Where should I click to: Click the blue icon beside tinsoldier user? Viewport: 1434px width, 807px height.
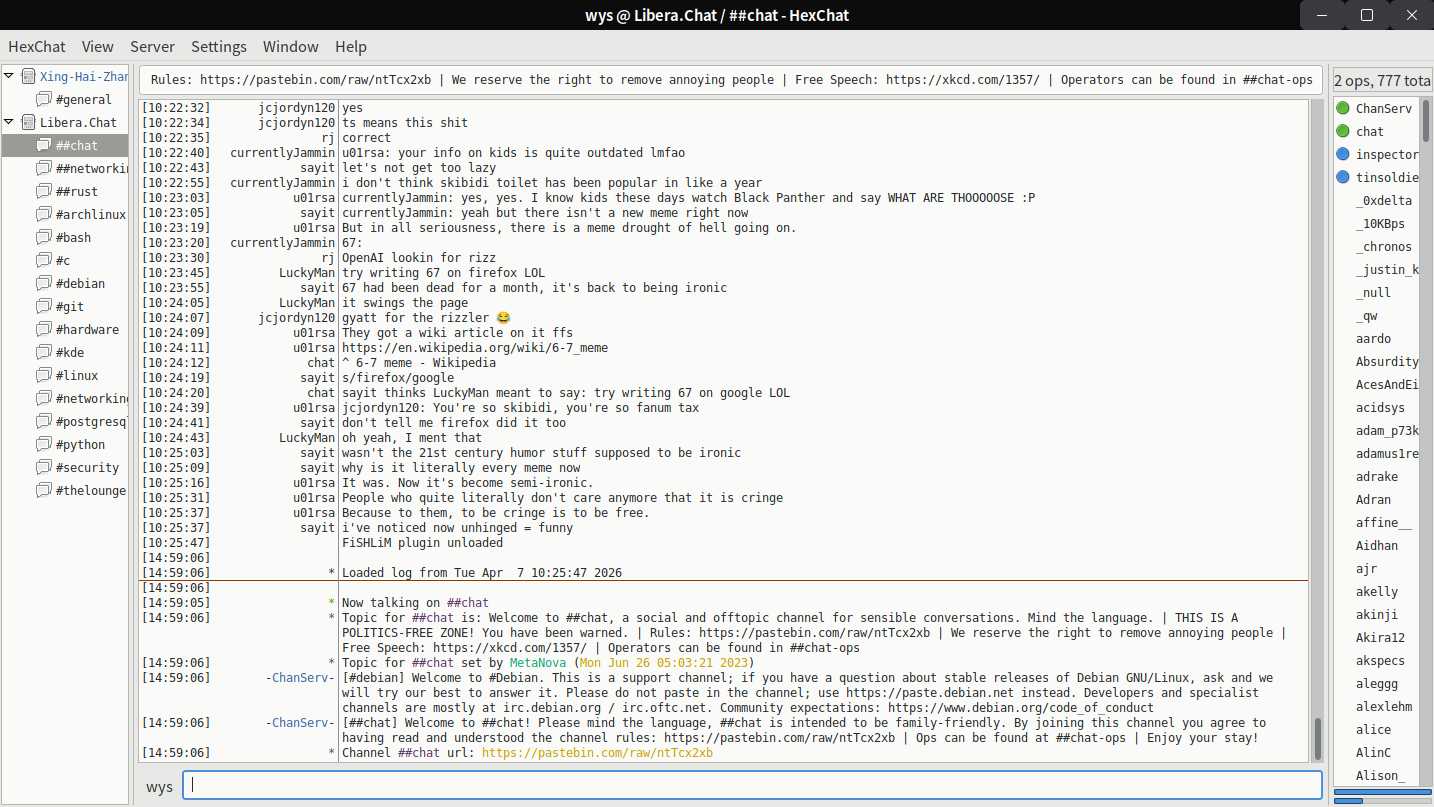tap(1343, 177)
